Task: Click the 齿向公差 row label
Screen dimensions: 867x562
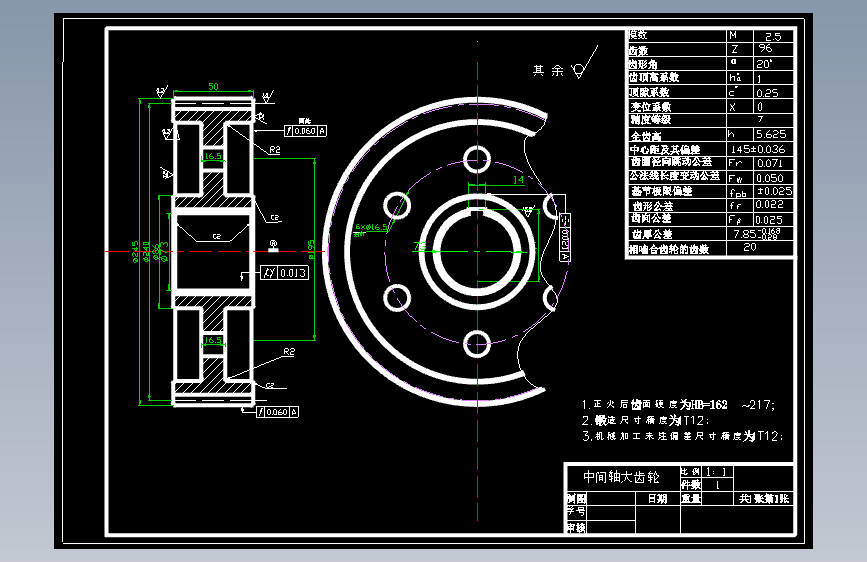Action: coord(651,218)
